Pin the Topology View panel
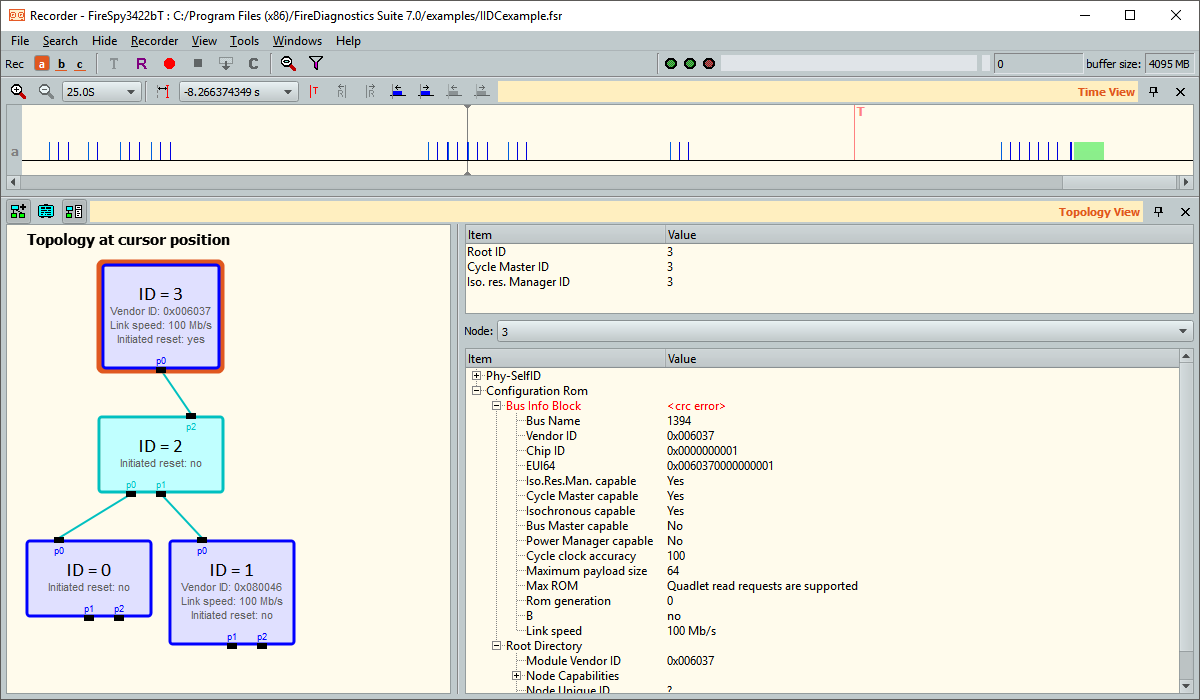1200x700 pixels. pyautogui.click(x=1157, y=212)
